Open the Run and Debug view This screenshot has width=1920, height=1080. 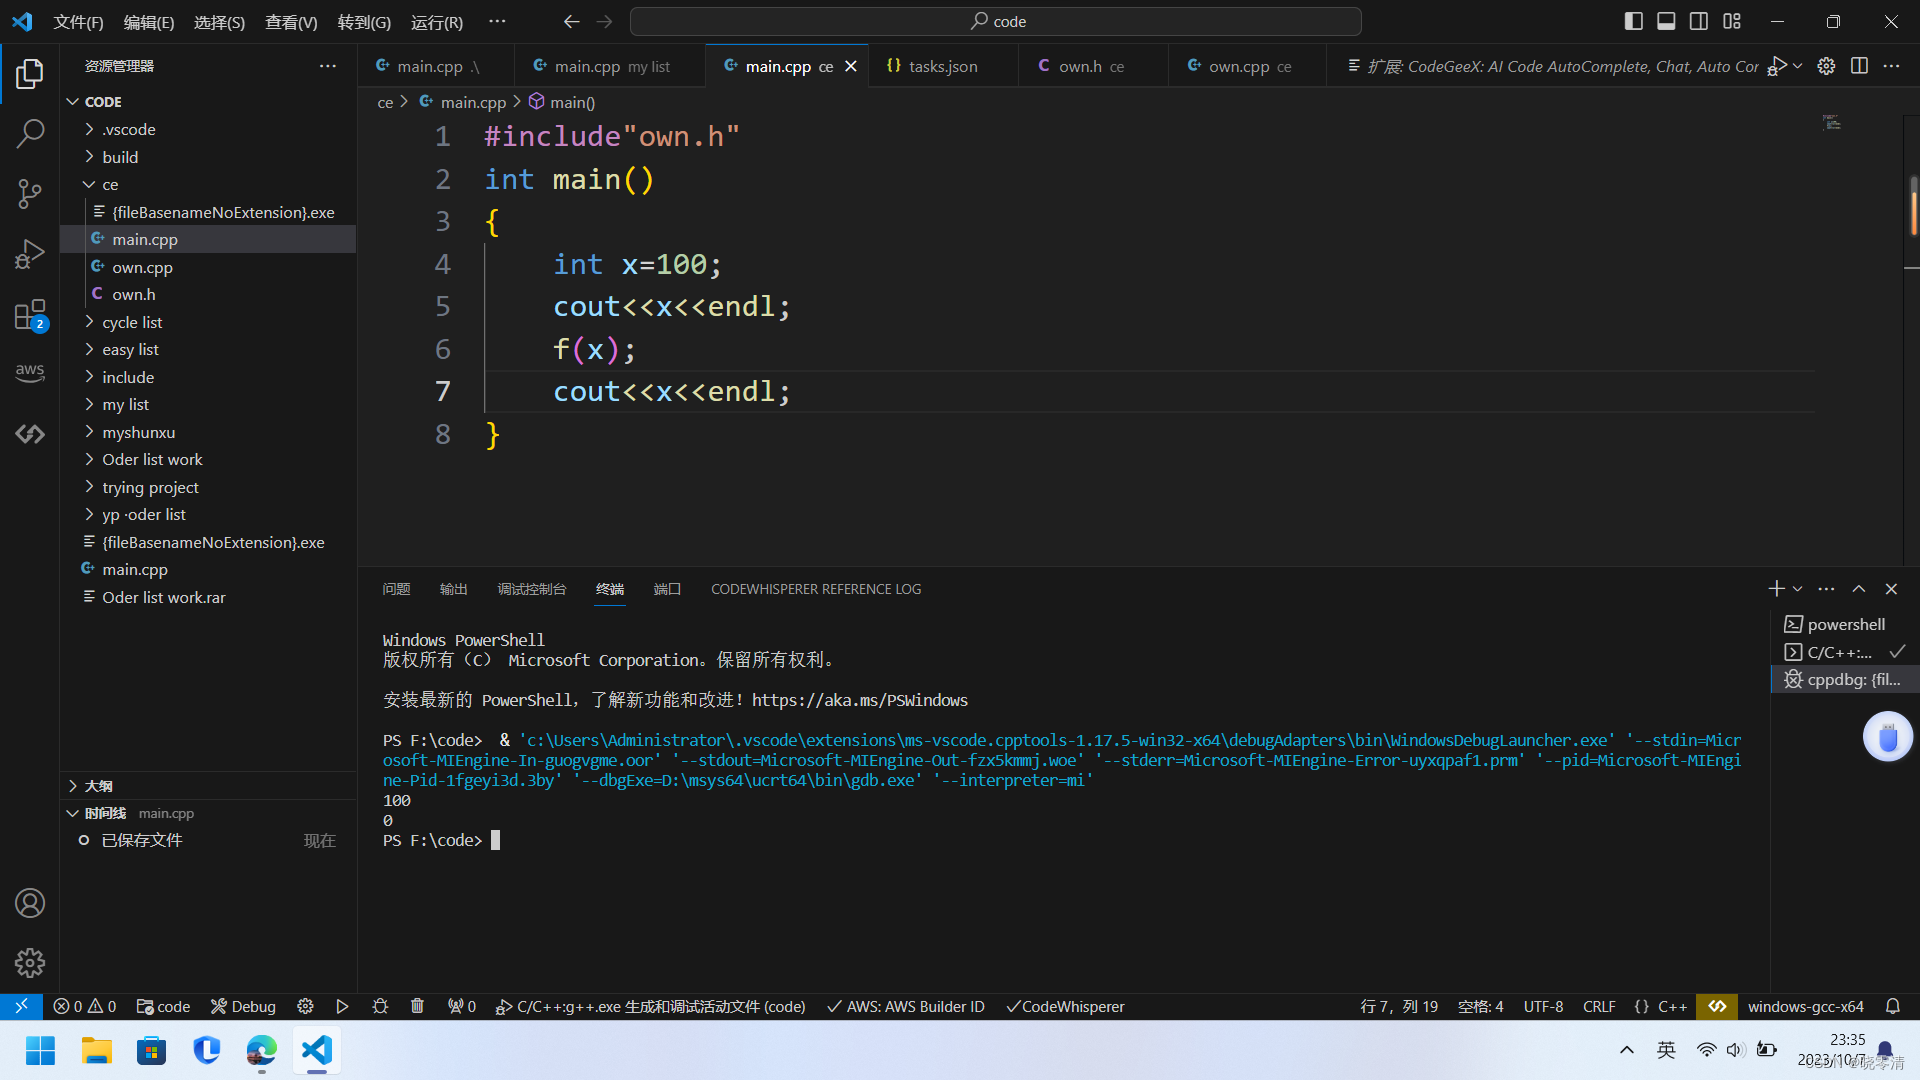point(30,255)
